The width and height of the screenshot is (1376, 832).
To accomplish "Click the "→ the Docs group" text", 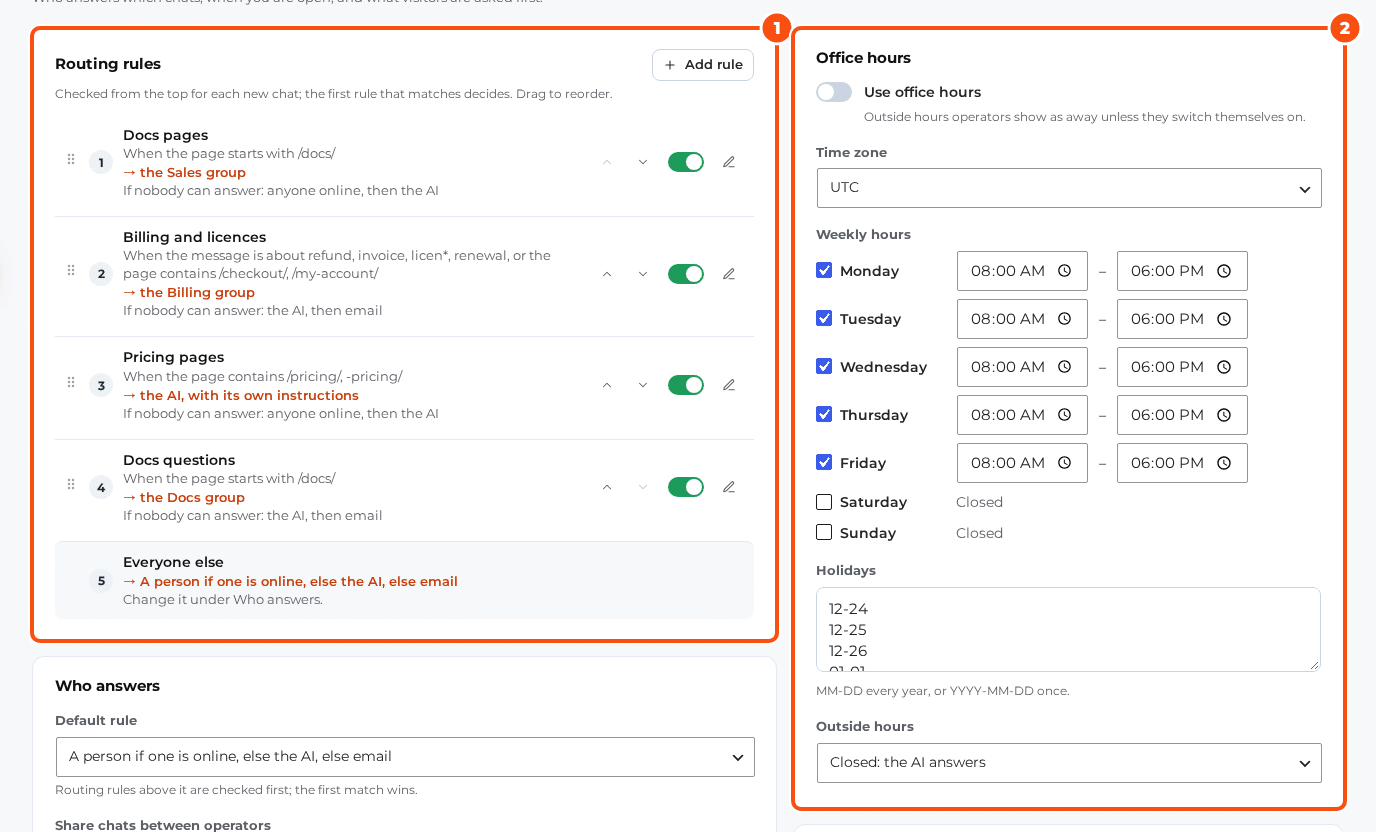I will (184, 497).
